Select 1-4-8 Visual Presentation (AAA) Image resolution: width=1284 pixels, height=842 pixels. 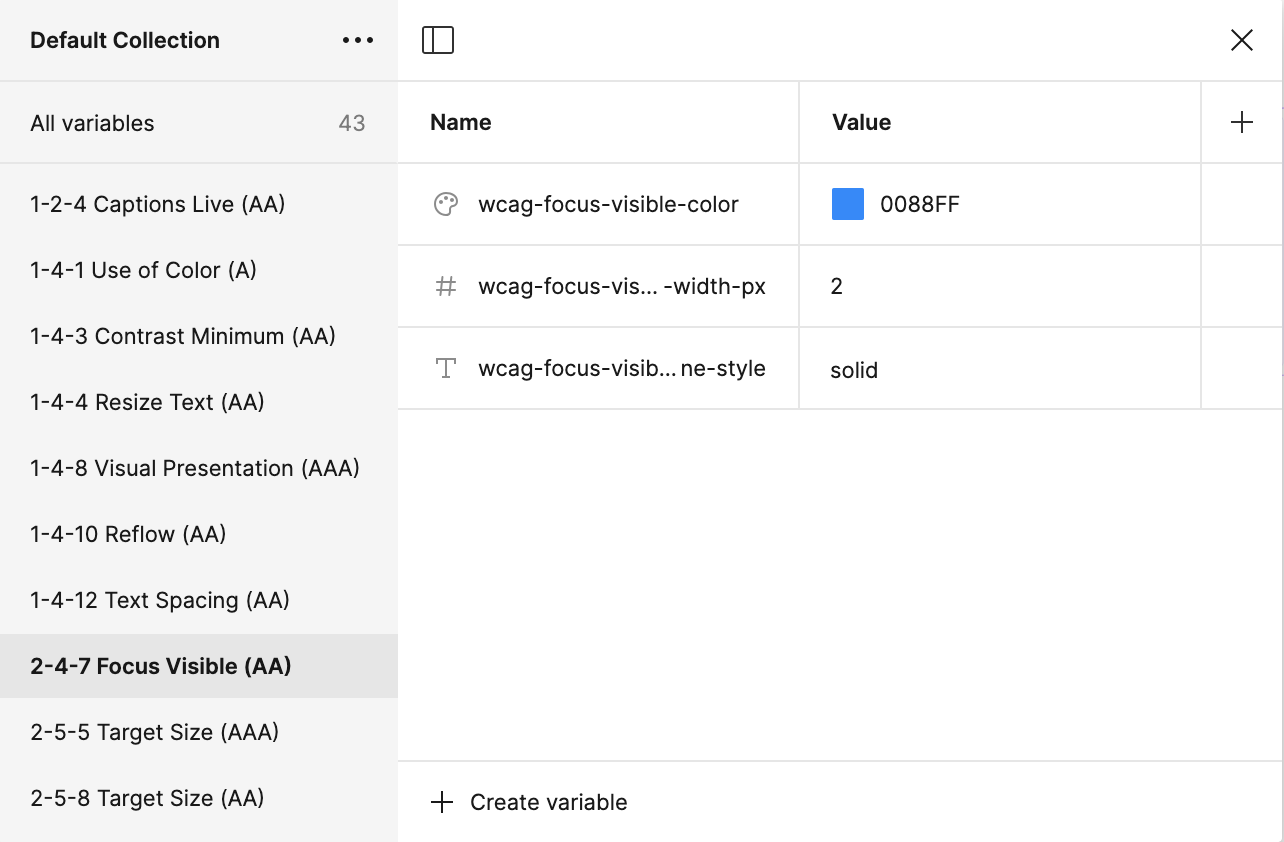(x=195, y=468)
